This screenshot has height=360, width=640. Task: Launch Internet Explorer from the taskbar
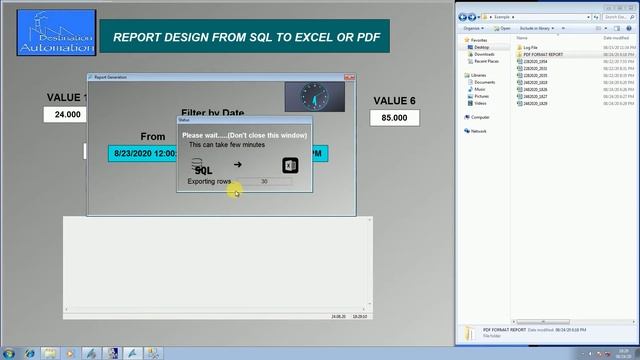tap(29, 353)
